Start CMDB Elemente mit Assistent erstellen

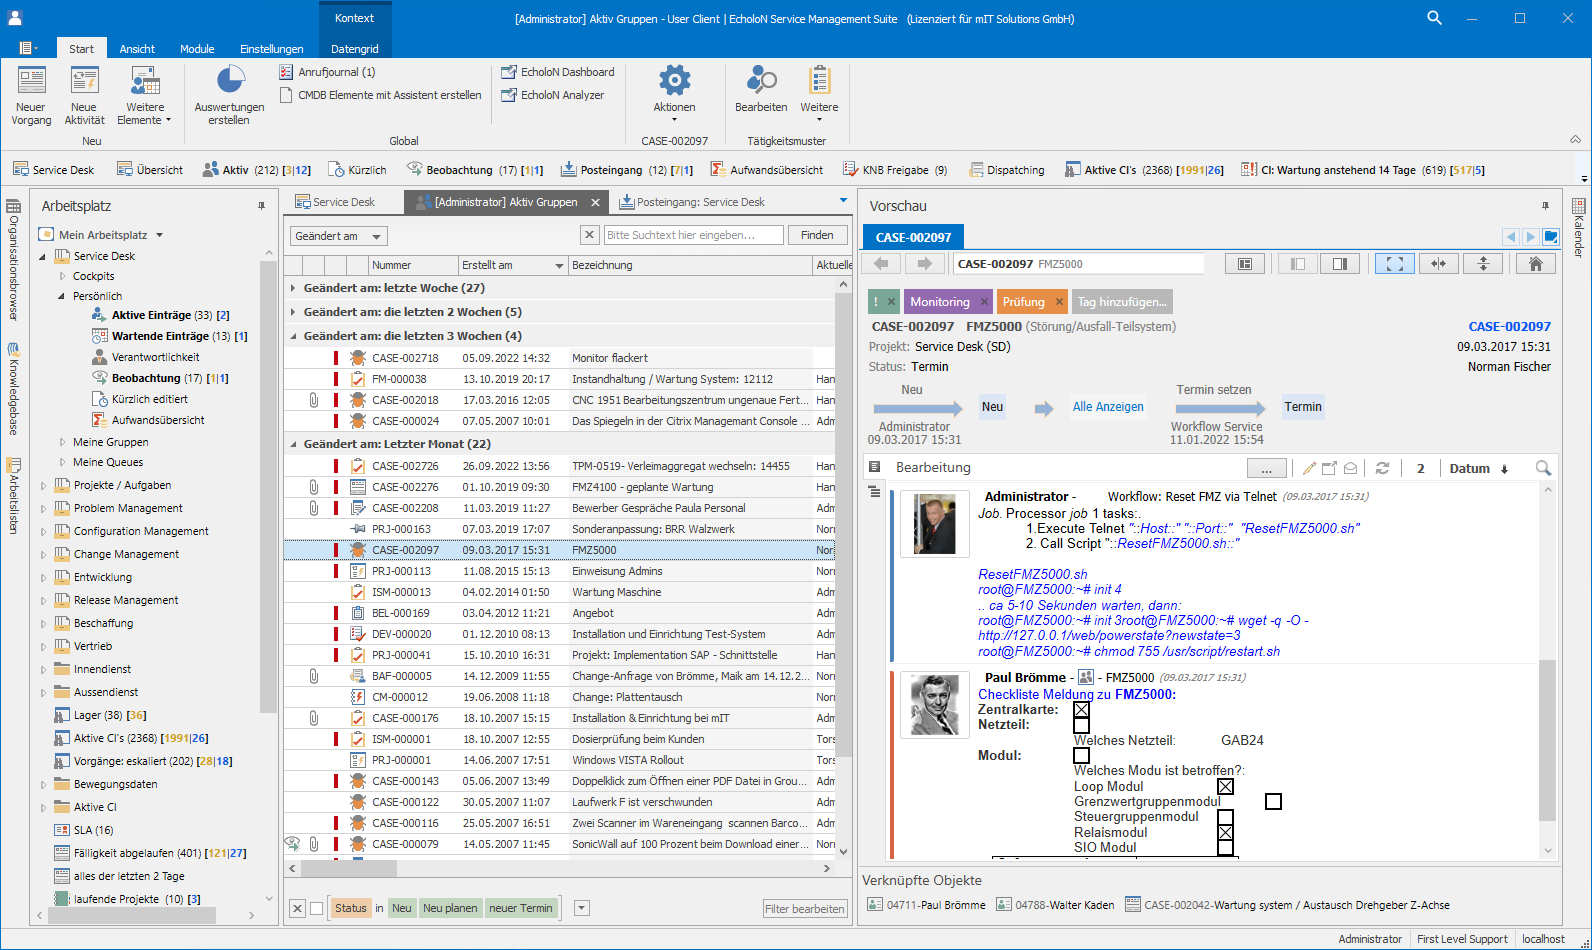(380, 95)
